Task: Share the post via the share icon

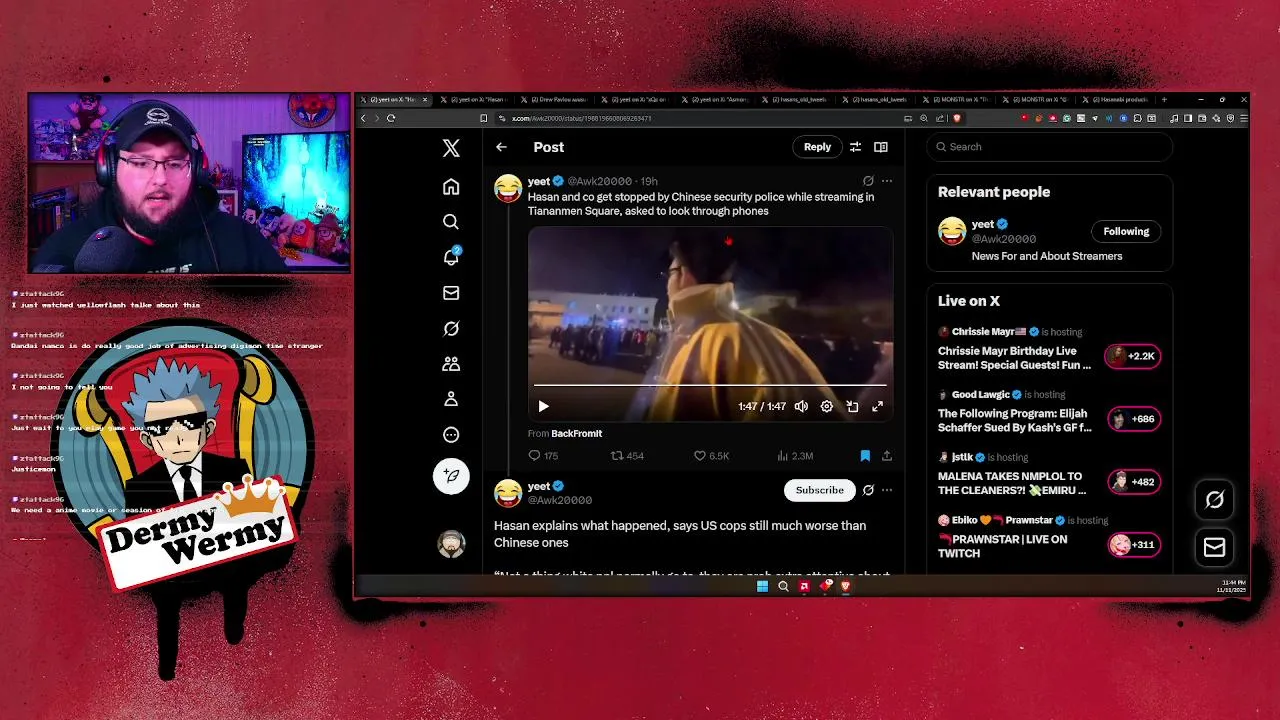Action: [886, 456]
